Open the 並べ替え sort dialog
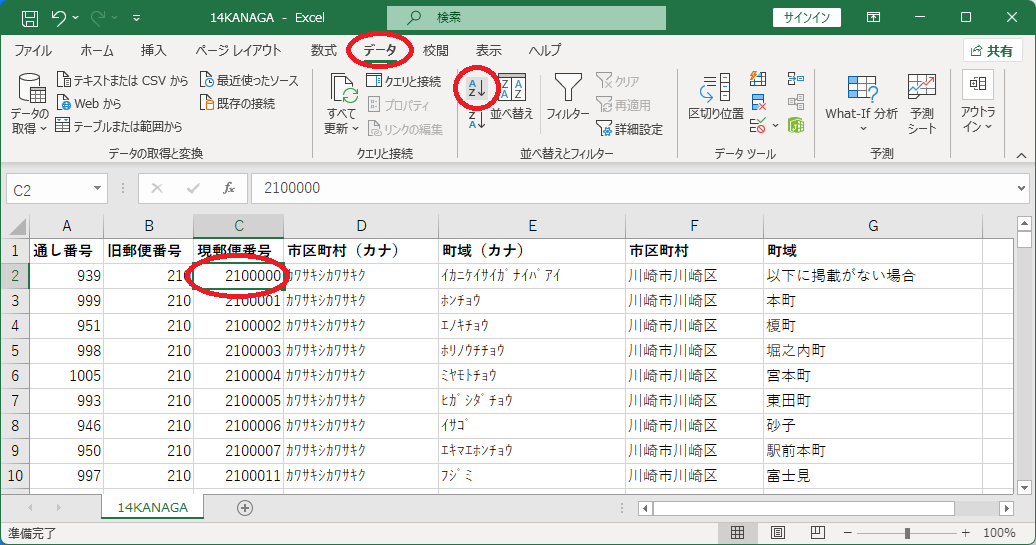This screenshot has height=545, width=1036. pyautogui.click(x=512, y=97)
